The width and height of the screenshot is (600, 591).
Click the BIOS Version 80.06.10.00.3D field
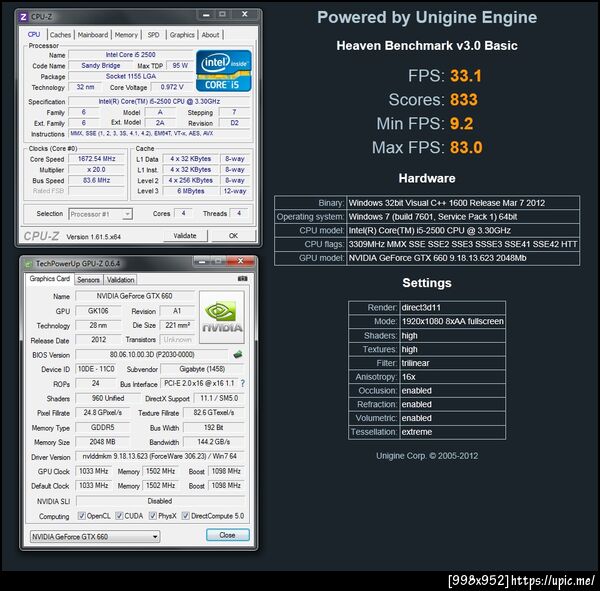pos(152,354)
